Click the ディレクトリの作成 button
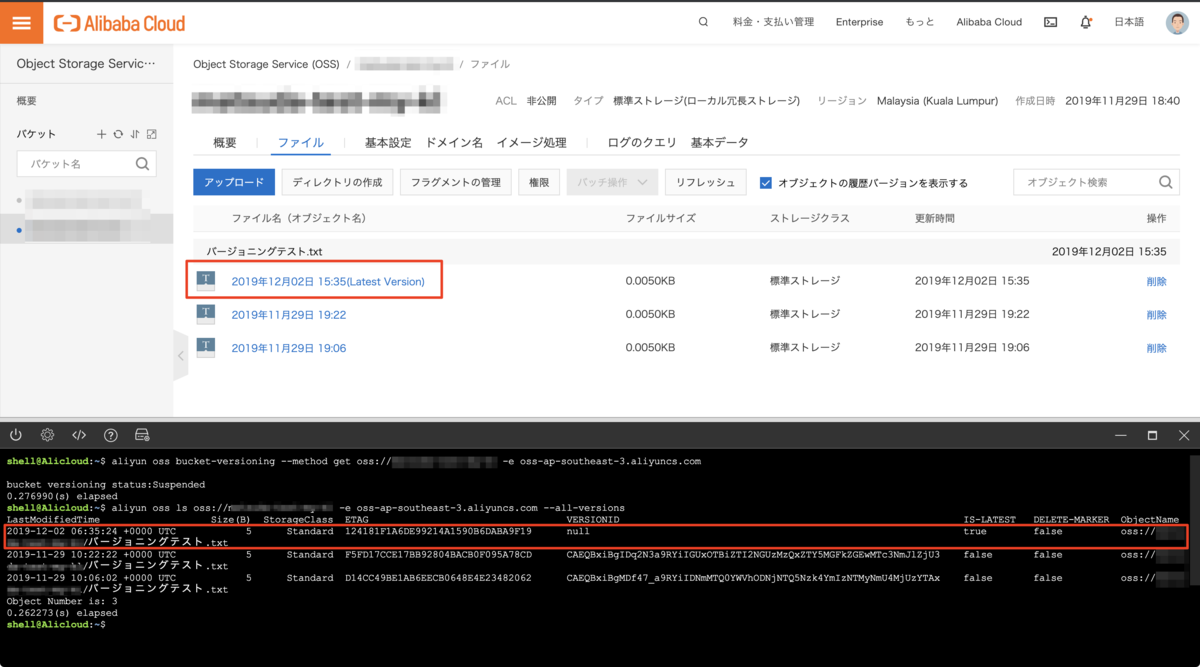 (x=337, y=182)
